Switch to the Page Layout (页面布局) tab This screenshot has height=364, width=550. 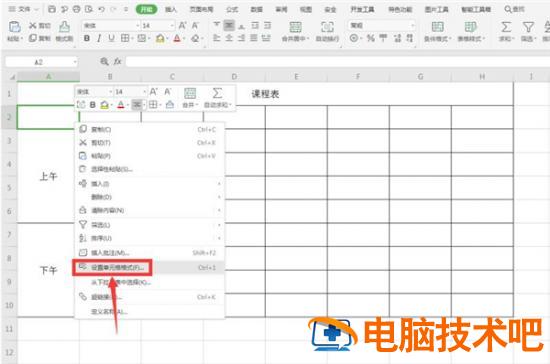[201, 9]
